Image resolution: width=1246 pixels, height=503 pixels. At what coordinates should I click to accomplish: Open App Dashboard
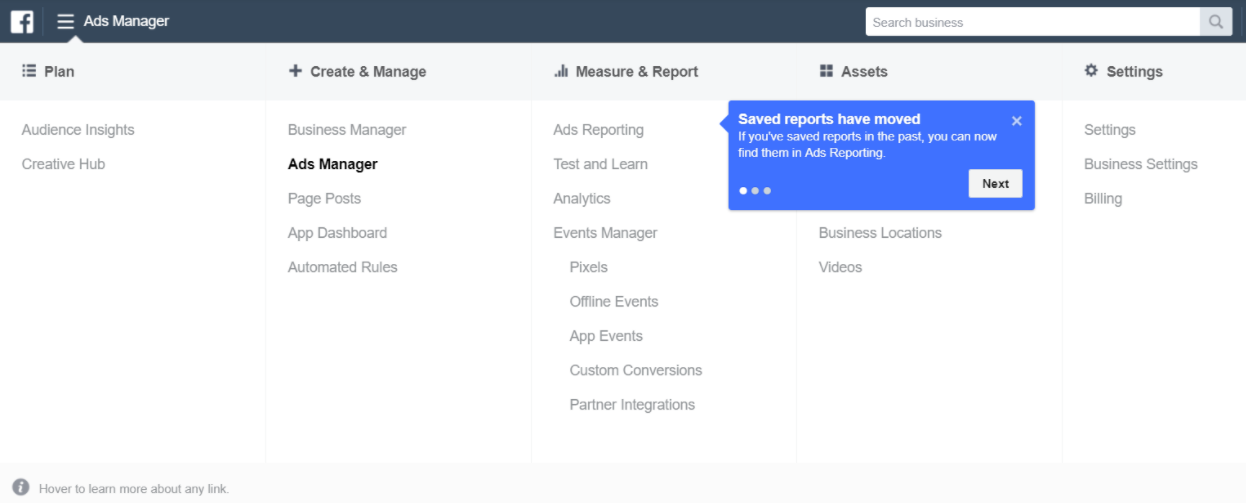337,233
